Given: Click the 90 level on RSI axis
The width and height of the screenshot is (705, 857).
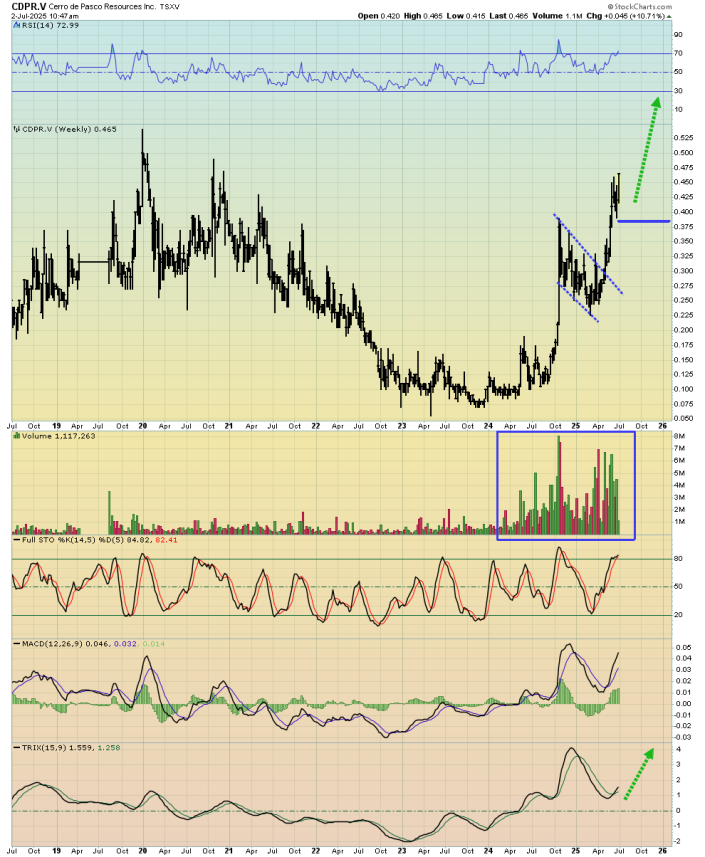Looking at the screenshot, I should coord(678,34).
